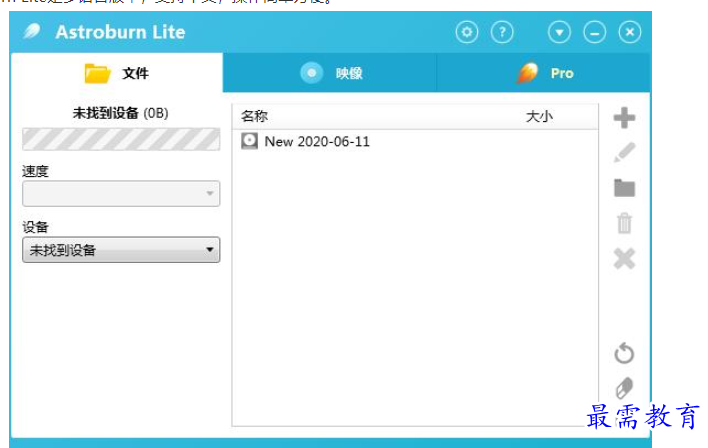Clear all items with the X icon

[x=624, y=258]
